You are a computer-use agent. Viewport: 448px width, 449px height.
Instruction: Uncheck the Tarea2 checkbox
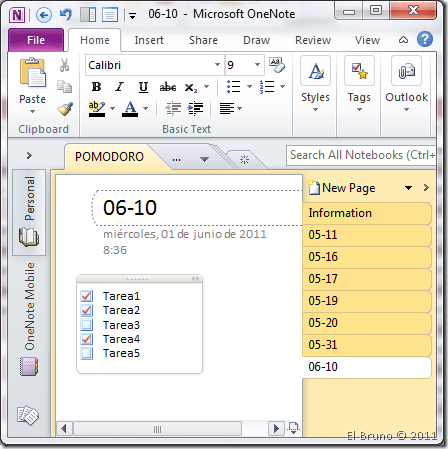87,310
